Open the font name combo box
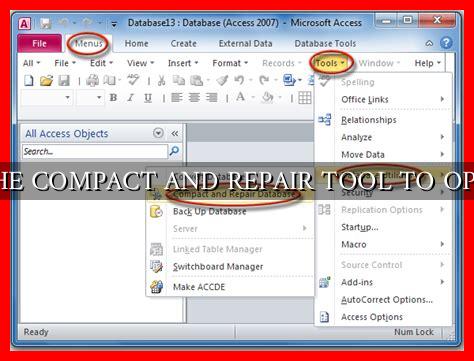This screenshot has width=474, height=361. pyautogui.click(x=47, y=98)
